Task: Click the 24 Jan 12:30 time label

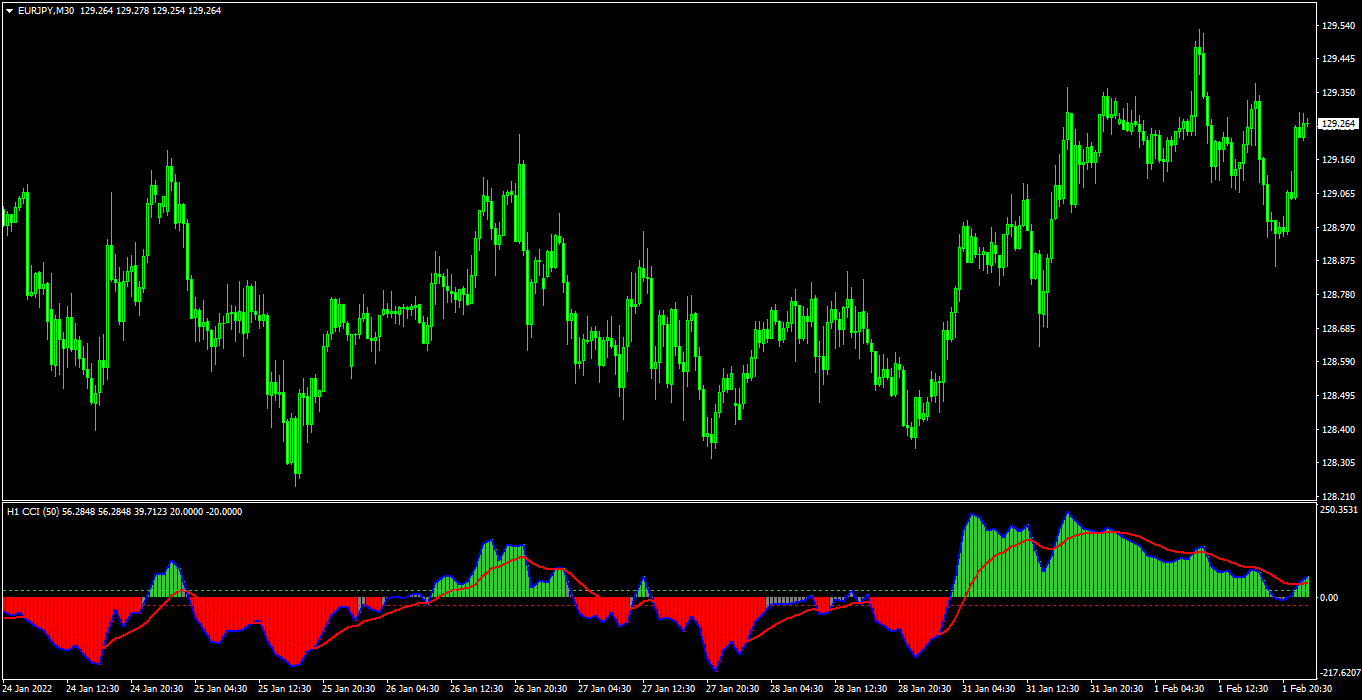Action: pyautogui.click(x=93, y=689)
